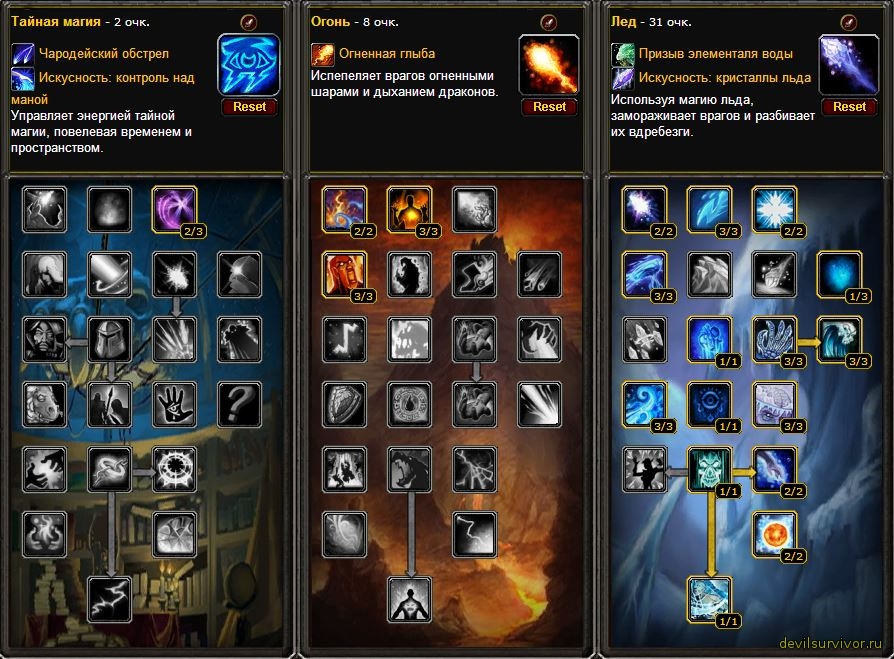Select the shield talent in fire tree

[x=344, y=404]
